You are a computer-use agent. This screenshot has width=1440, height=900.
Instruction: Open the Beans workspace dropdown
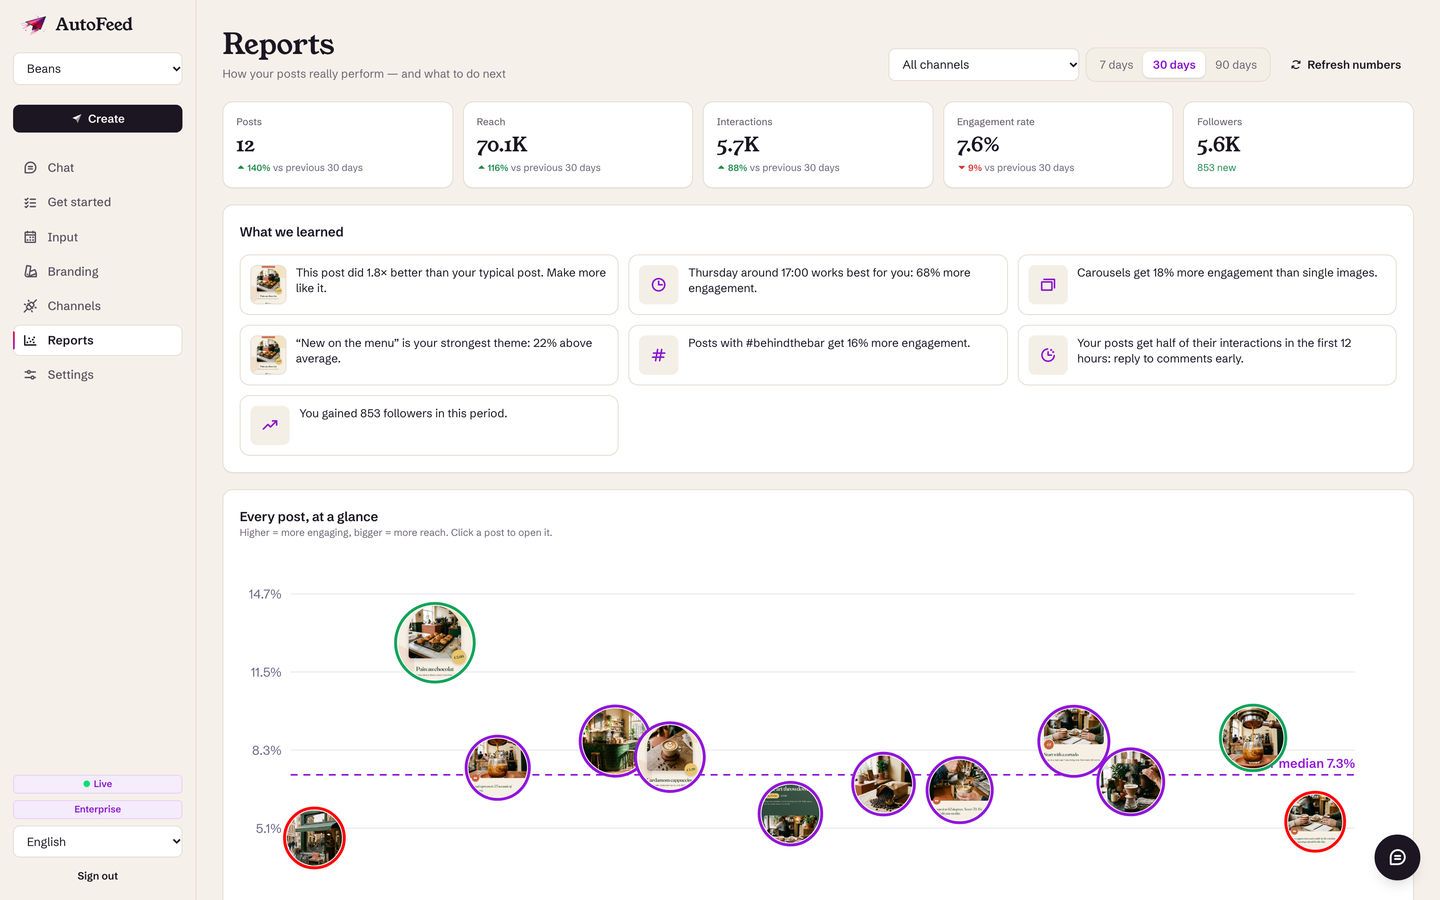click(x=98, y=69)
